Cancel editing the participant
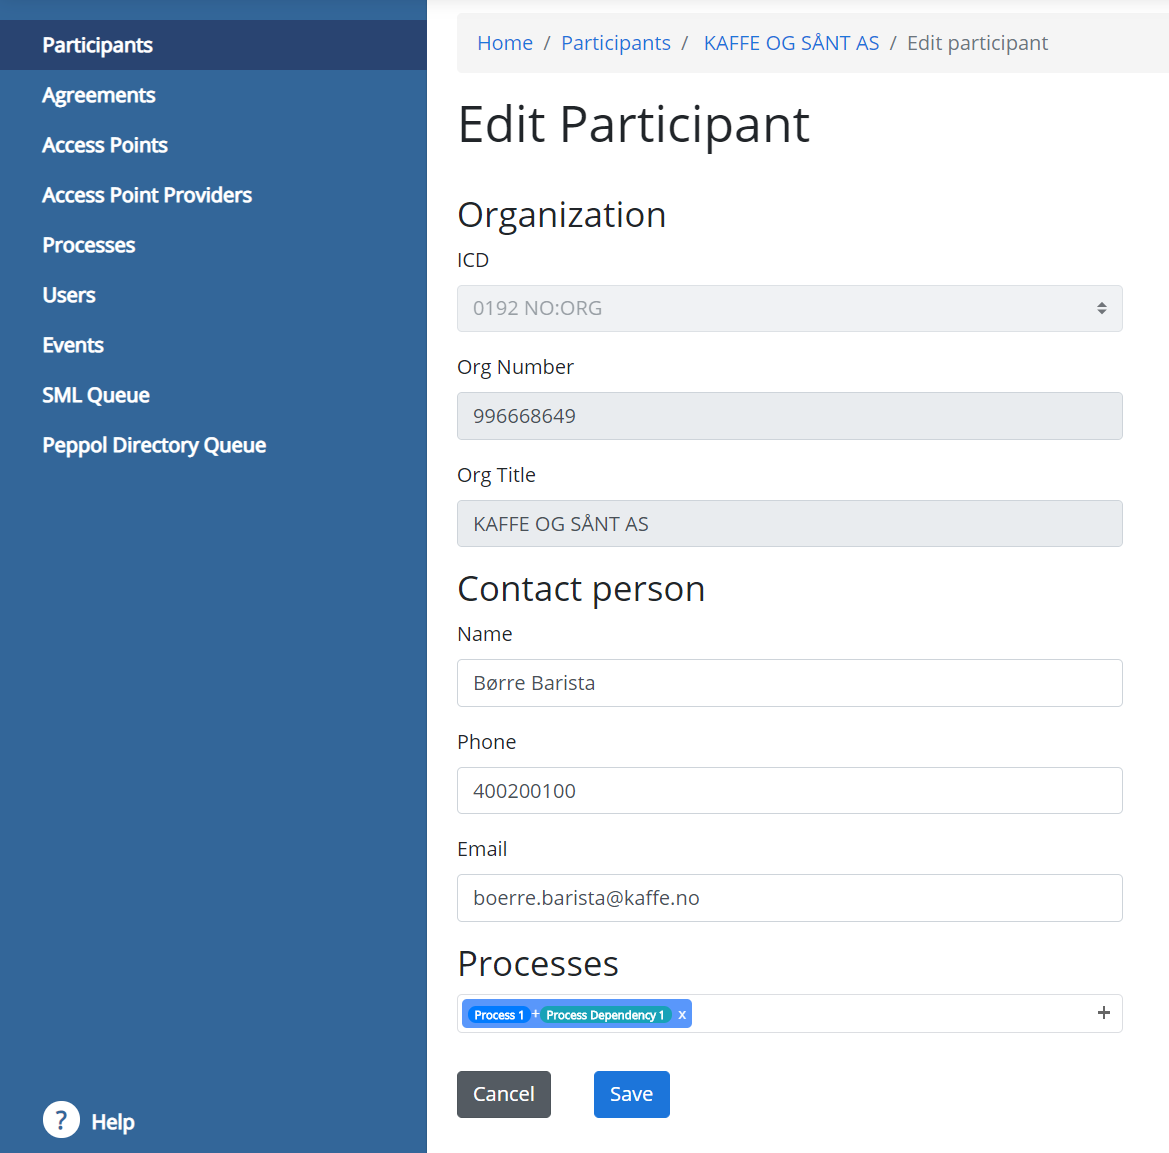1169x1153 pixels. tap(503, 1094)
